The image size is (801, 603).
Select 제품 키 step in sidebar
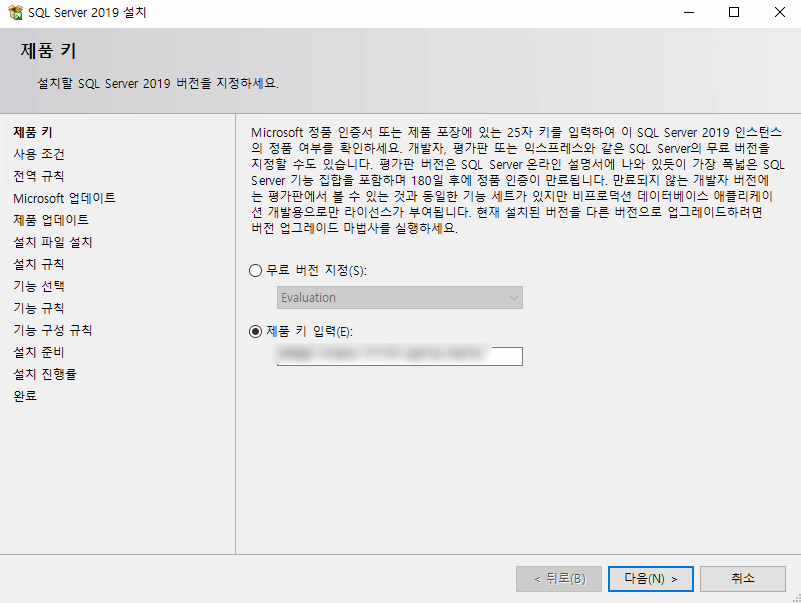[x=33, y=132]
